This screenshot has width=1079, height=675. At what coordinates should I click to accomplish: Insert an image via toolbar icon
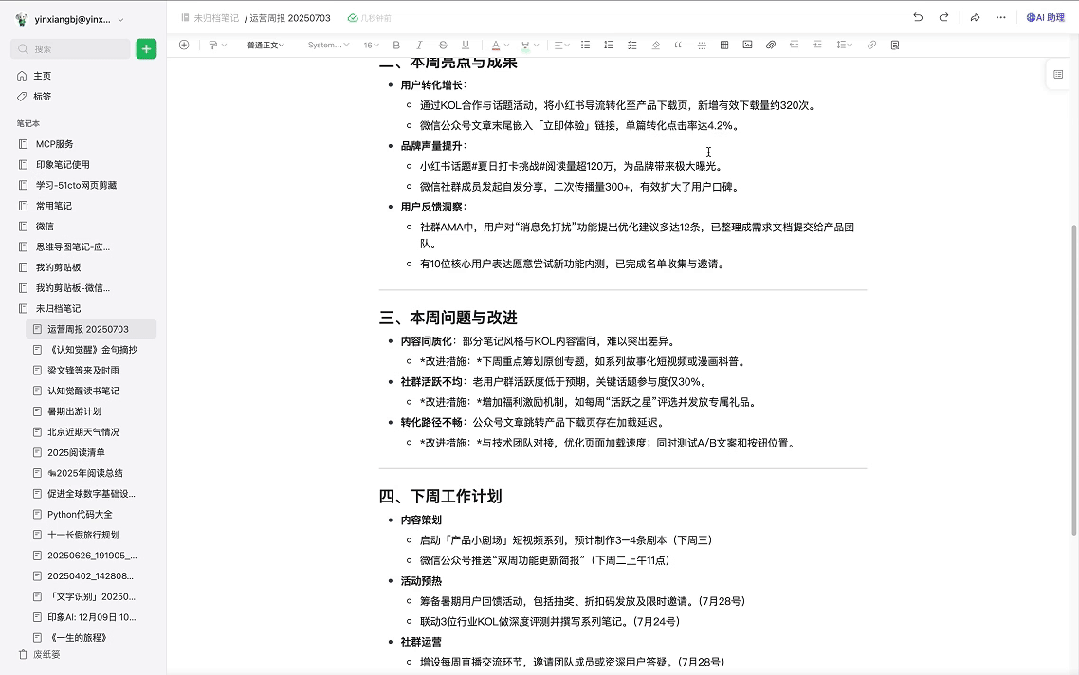[747, 45]
